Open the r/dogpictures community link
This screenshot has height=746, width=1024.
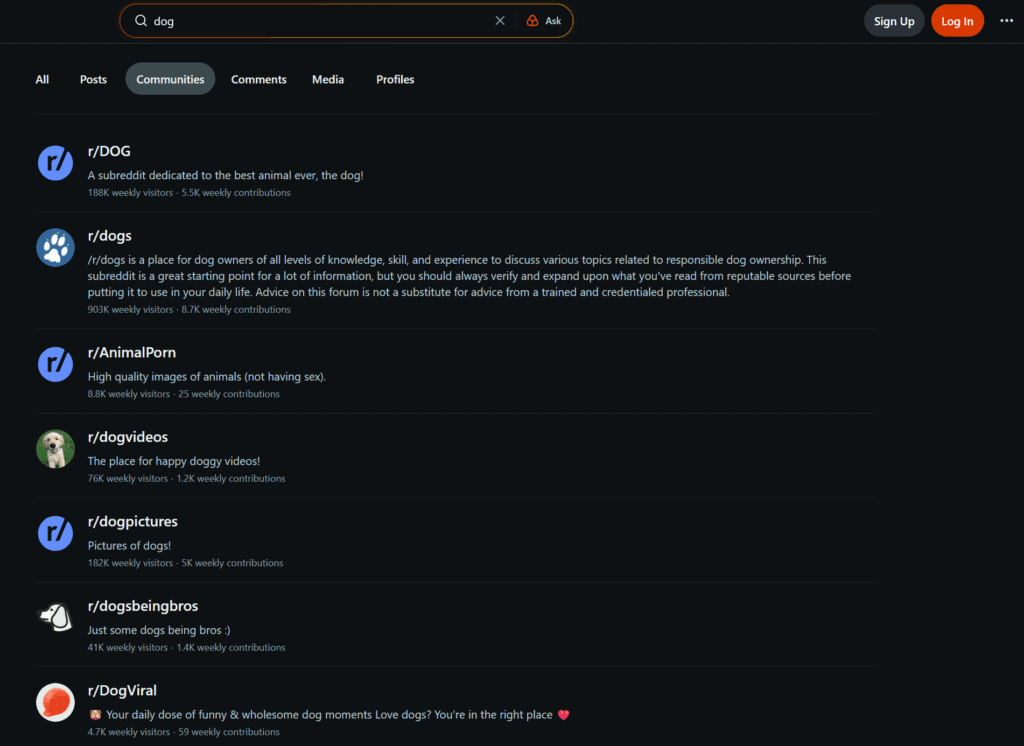[133, 521]
